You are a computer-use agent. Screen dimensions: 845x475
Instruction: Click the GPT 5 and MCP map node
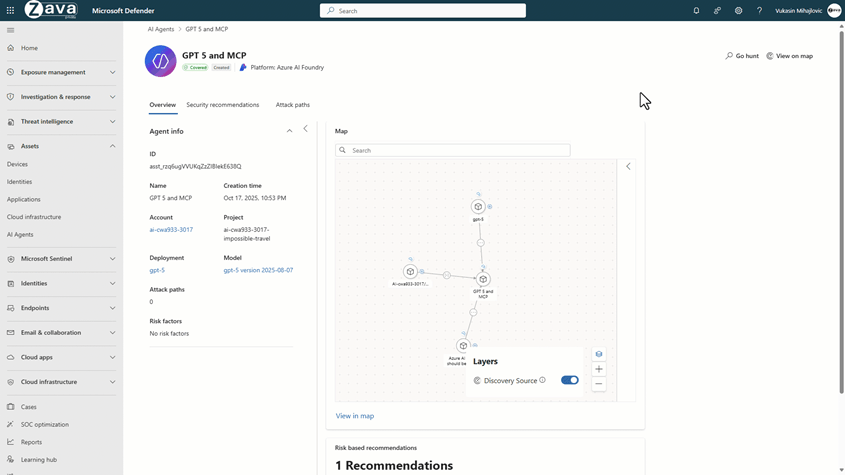[x=483, y=280]
